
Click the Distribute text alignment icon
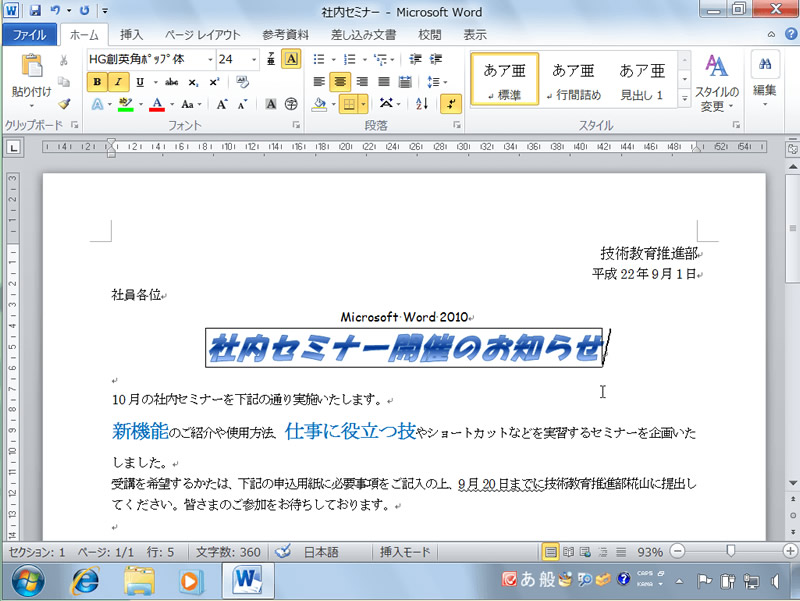click(x=405, y=82)
